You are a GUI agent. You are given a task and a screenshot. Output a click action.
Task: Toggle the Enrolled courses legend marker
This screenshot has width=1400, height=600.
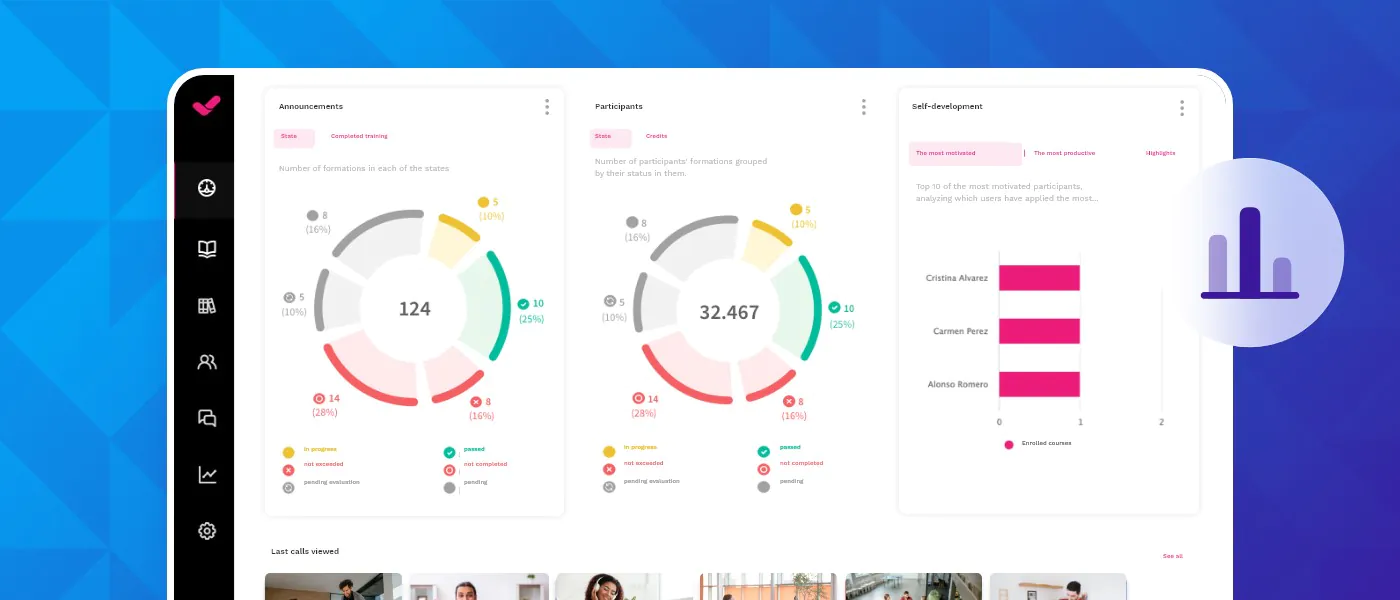1009,444
